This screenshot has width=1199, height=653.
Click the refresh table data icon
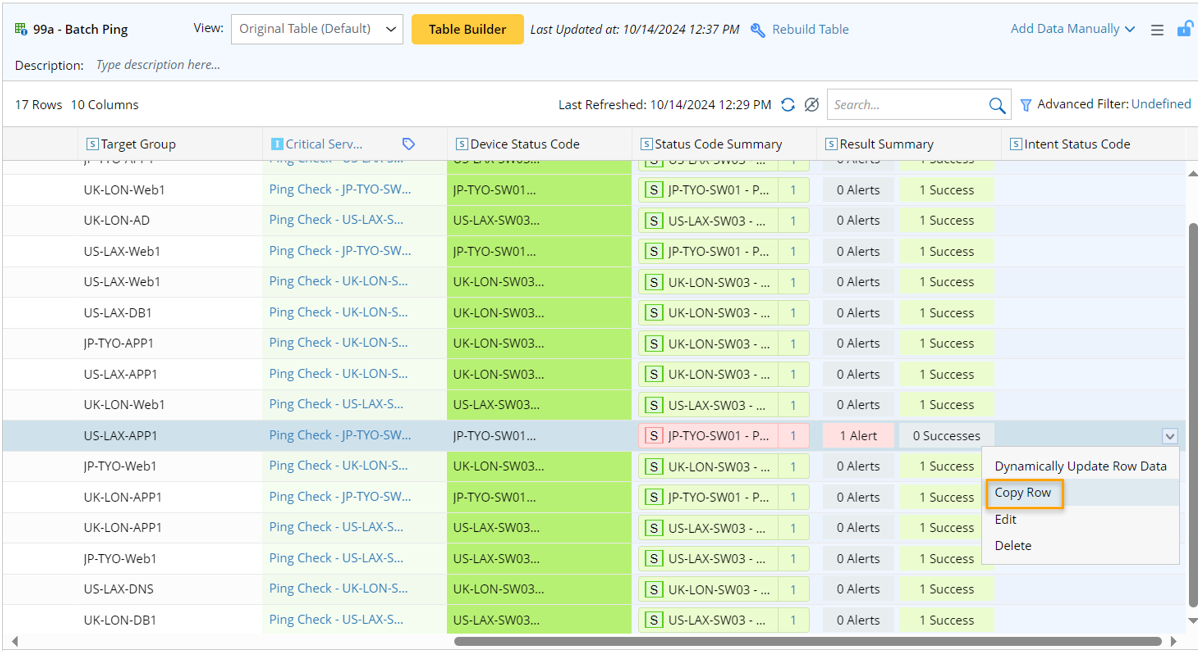(788, 105)
